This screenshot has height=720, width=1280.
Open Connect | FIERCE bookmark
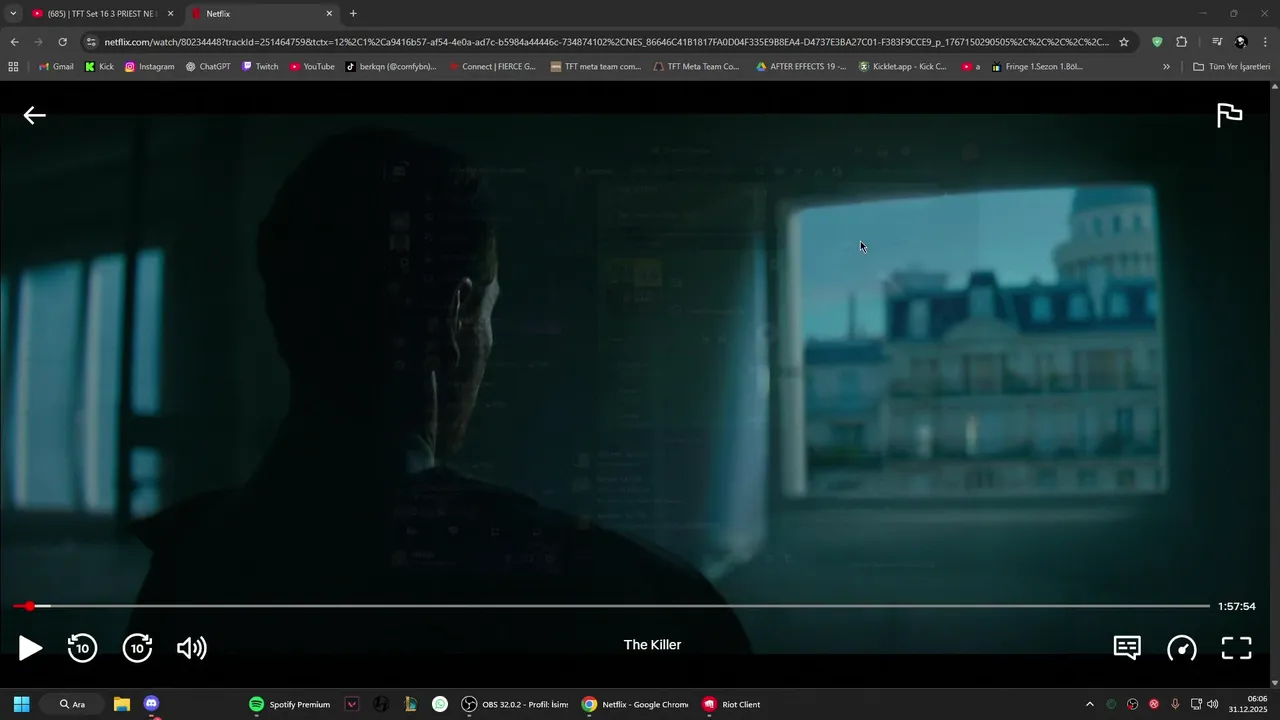pyautogui.click(x=492, y=67)
